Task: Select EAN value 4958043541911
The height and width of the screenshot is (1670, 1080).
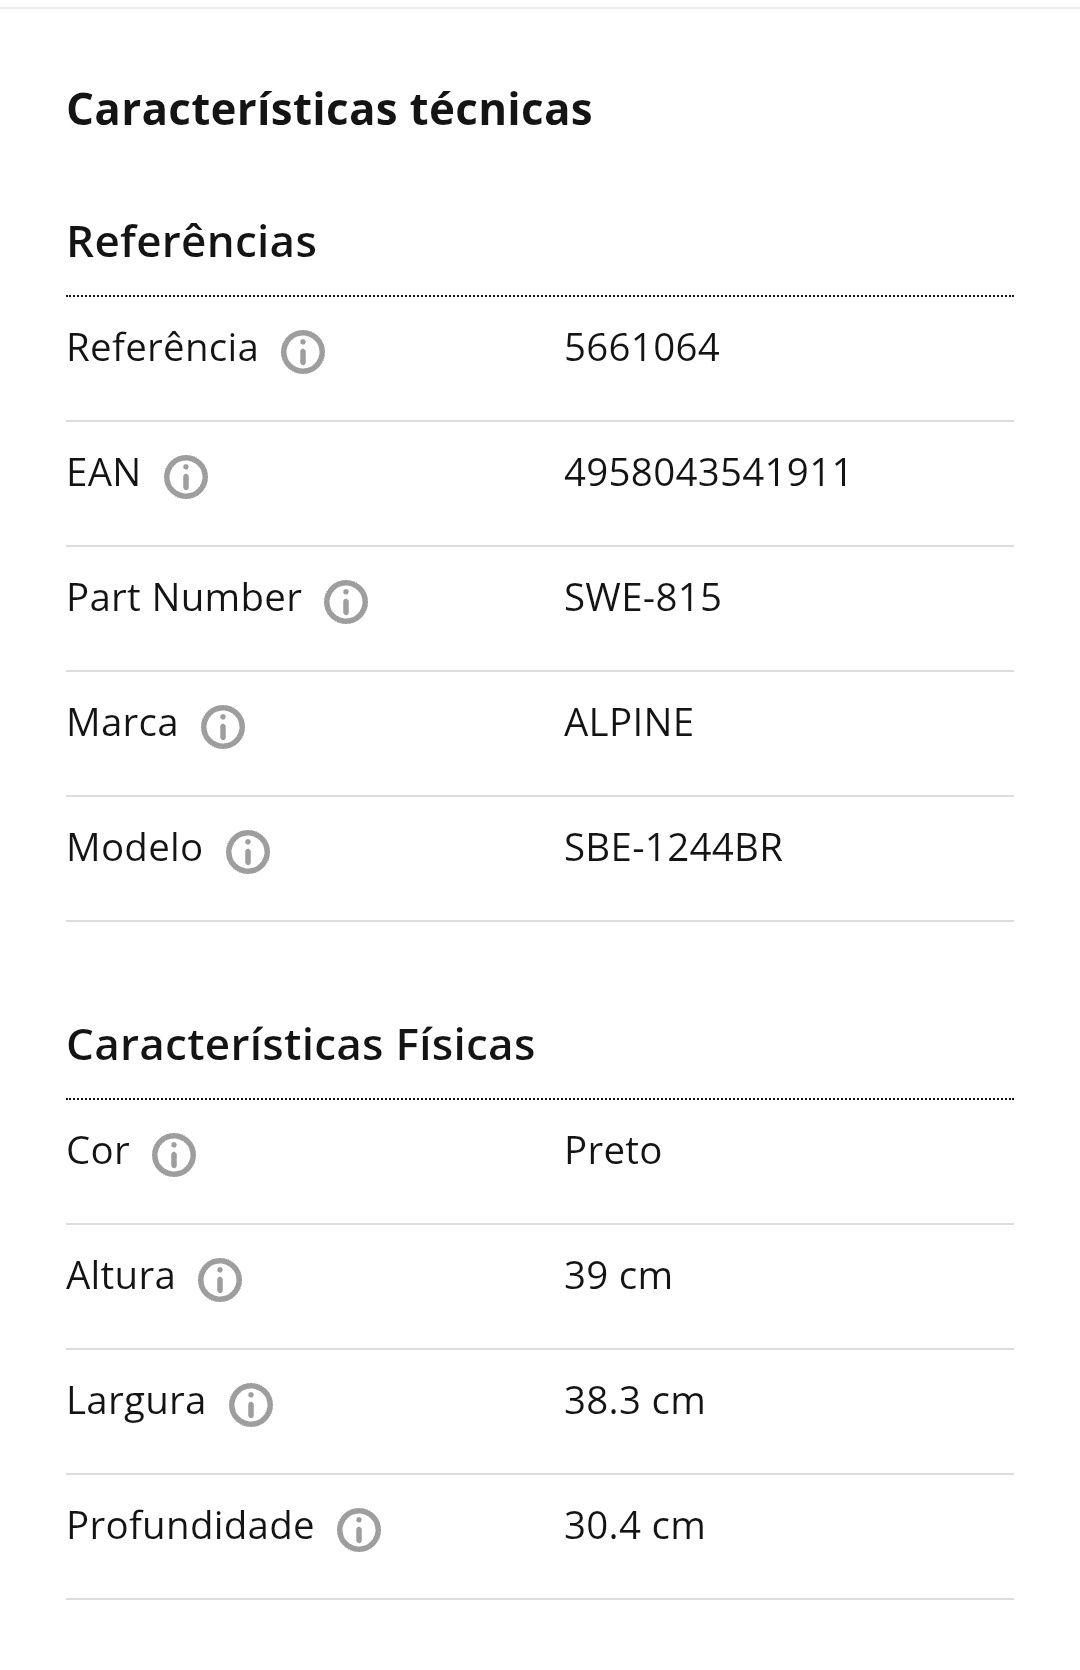Action: tap(708, 473)
